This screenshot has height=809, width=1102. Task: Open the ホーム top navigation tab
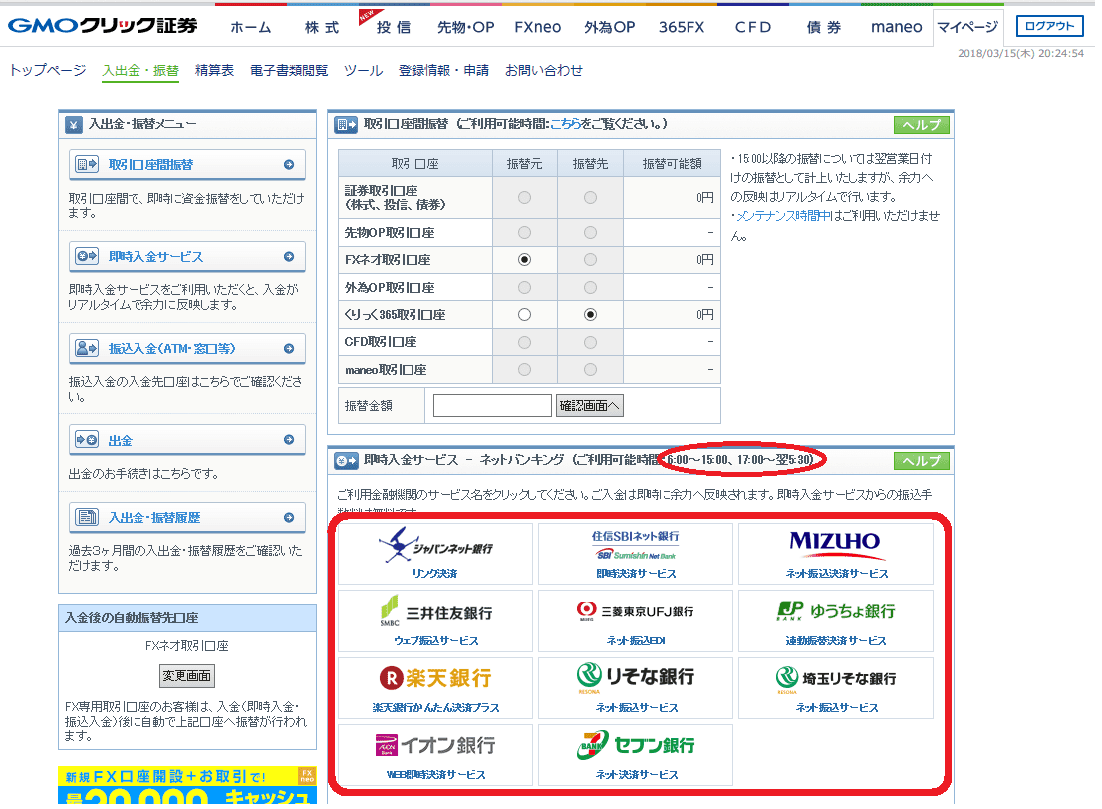tap(251, 27)
